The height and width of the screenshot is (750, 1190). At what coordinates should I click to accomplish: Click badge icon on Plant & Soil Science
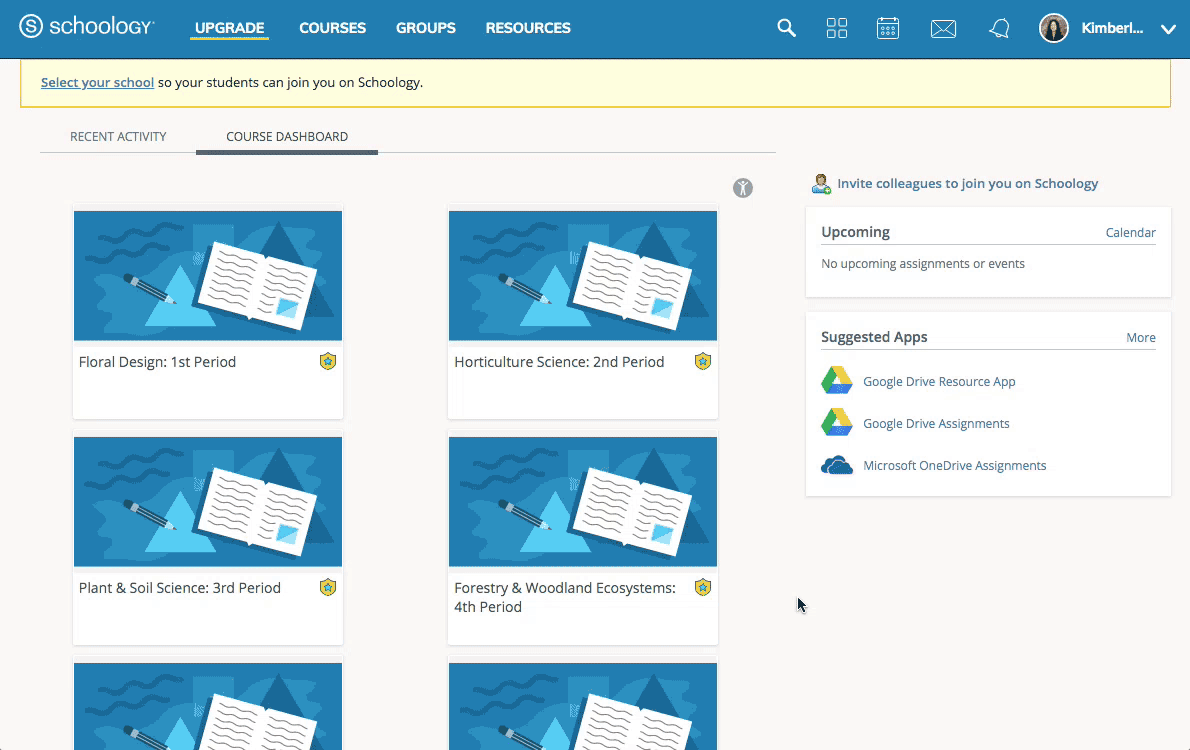point(328,587)
